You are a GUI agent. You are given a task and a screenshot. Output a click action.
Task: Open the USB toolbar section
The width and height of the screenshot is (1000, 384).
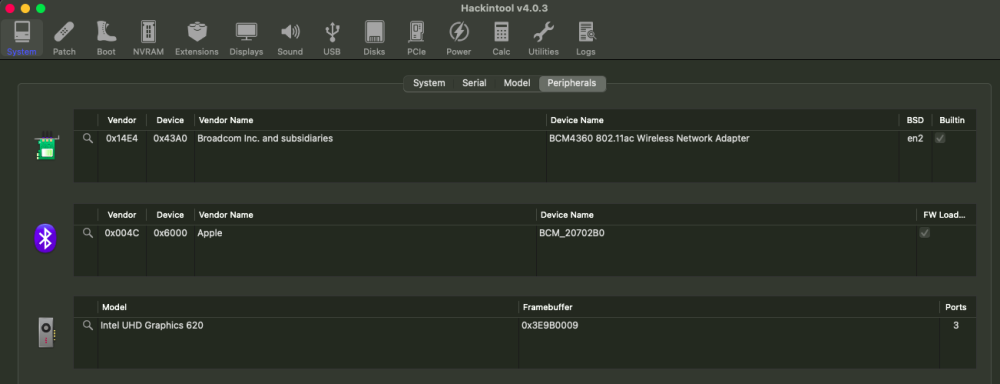(x=332, y=38)
